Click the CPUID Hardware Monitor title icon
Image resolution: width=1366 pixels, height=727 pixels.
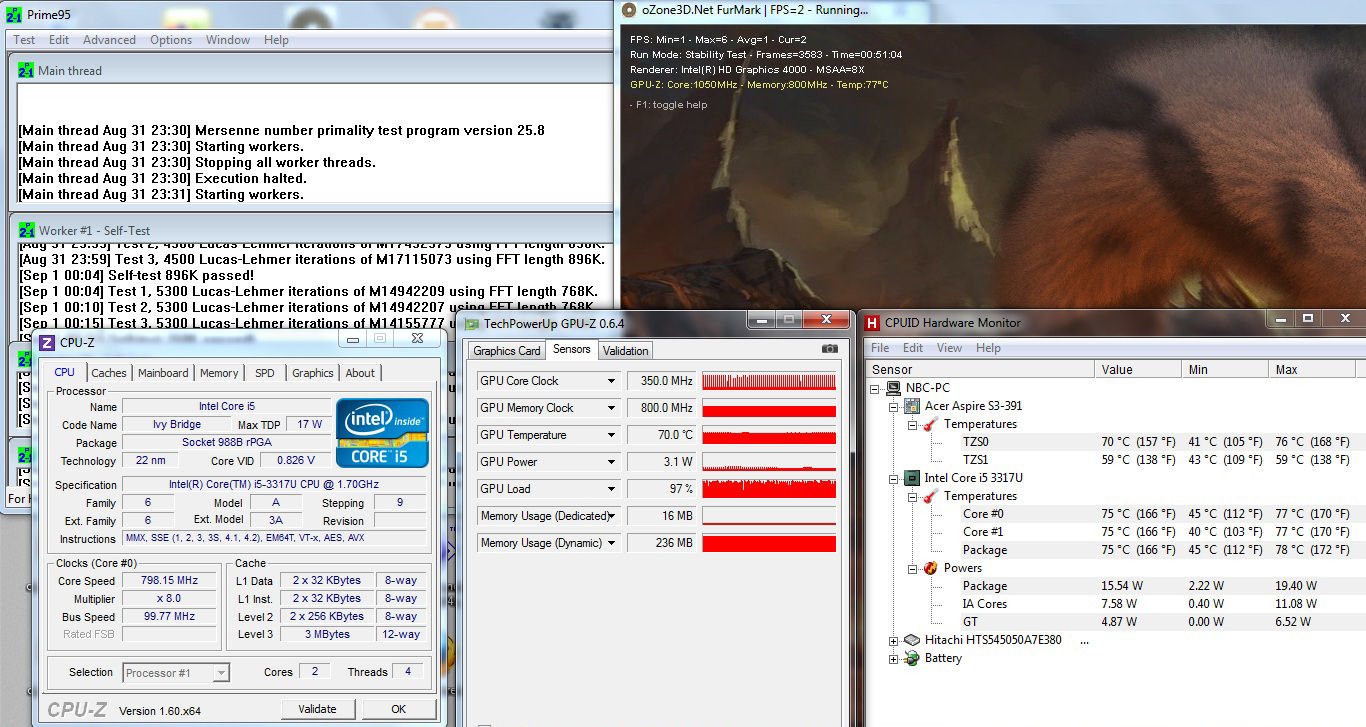(872, 322)
